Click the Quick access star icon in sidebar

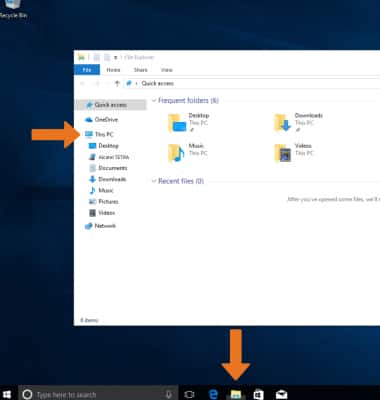pos(89,105)
